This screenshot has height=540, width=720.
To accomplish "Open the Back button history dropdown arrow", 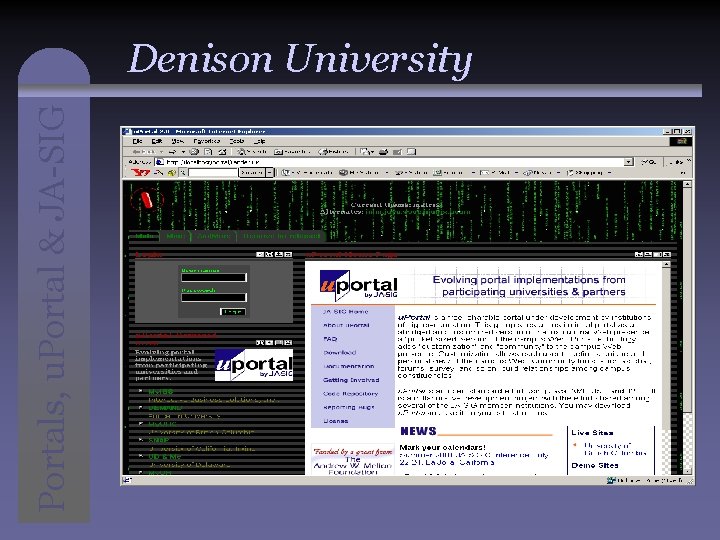I will pos(161,152).
